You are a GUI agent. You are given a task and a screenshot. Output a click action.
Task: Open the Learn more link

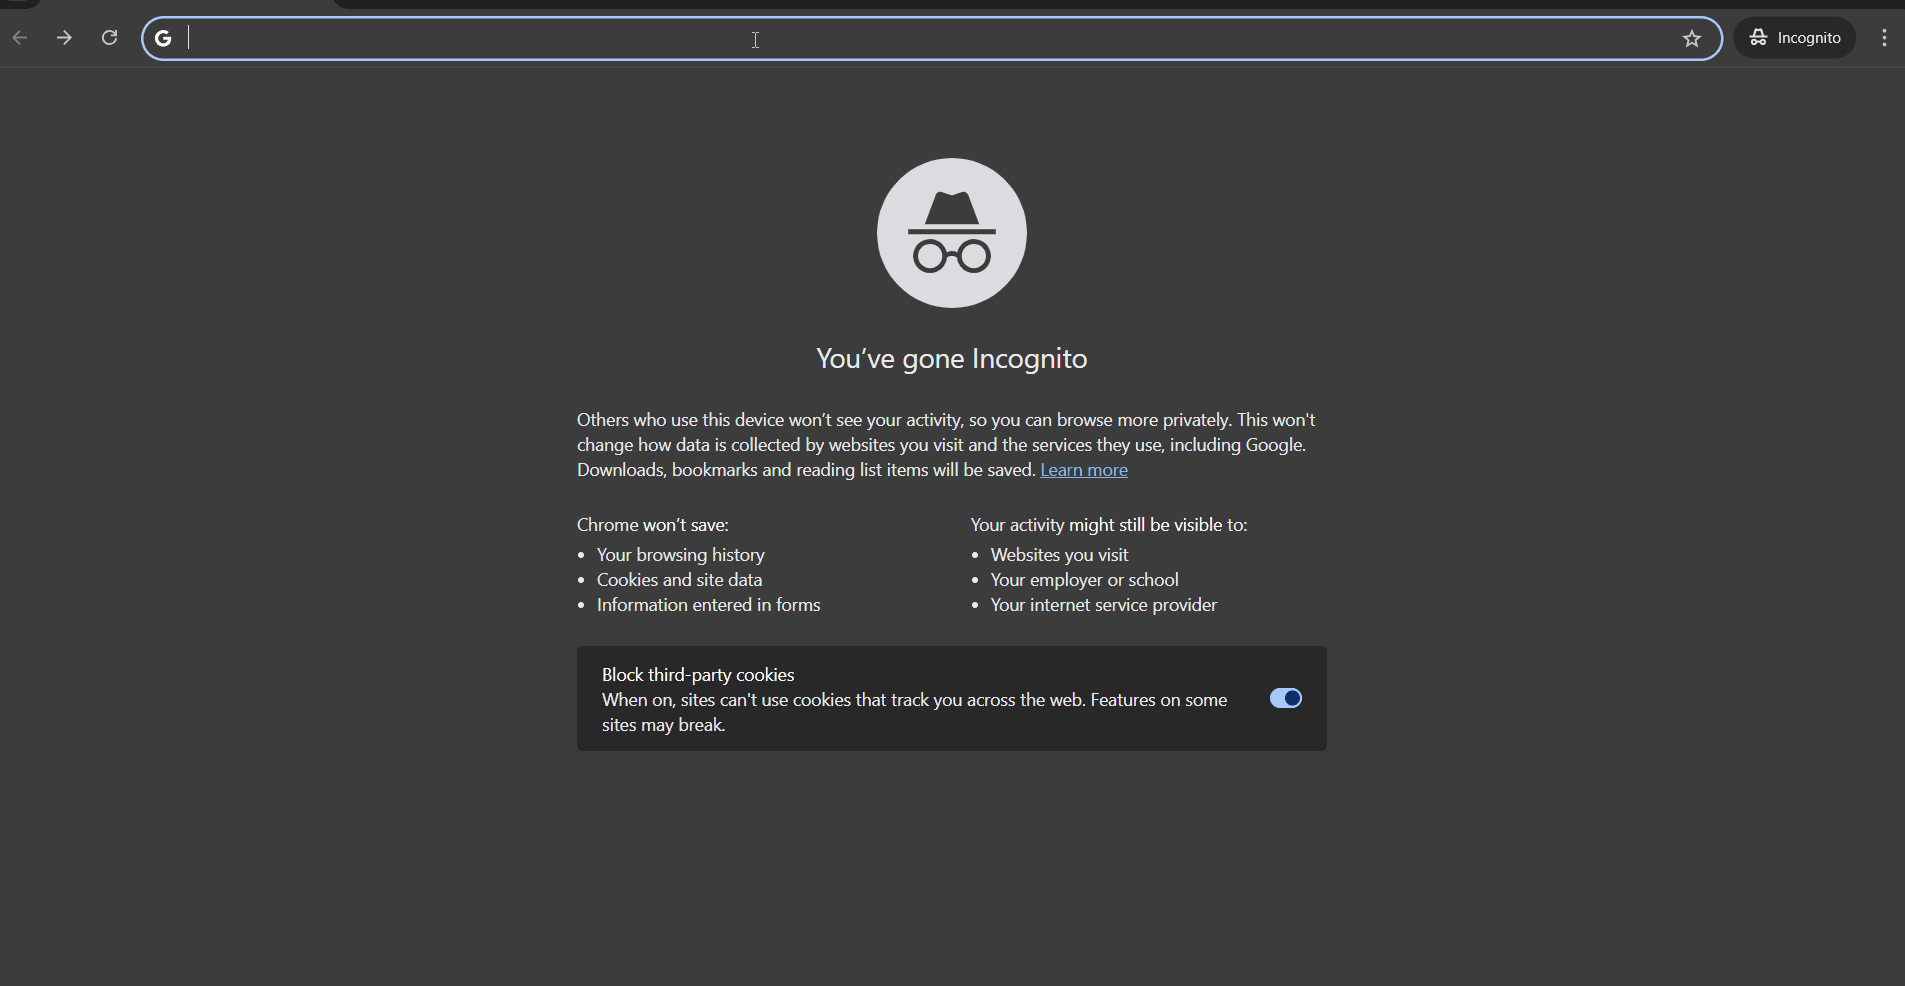(x=1084, y=470)
